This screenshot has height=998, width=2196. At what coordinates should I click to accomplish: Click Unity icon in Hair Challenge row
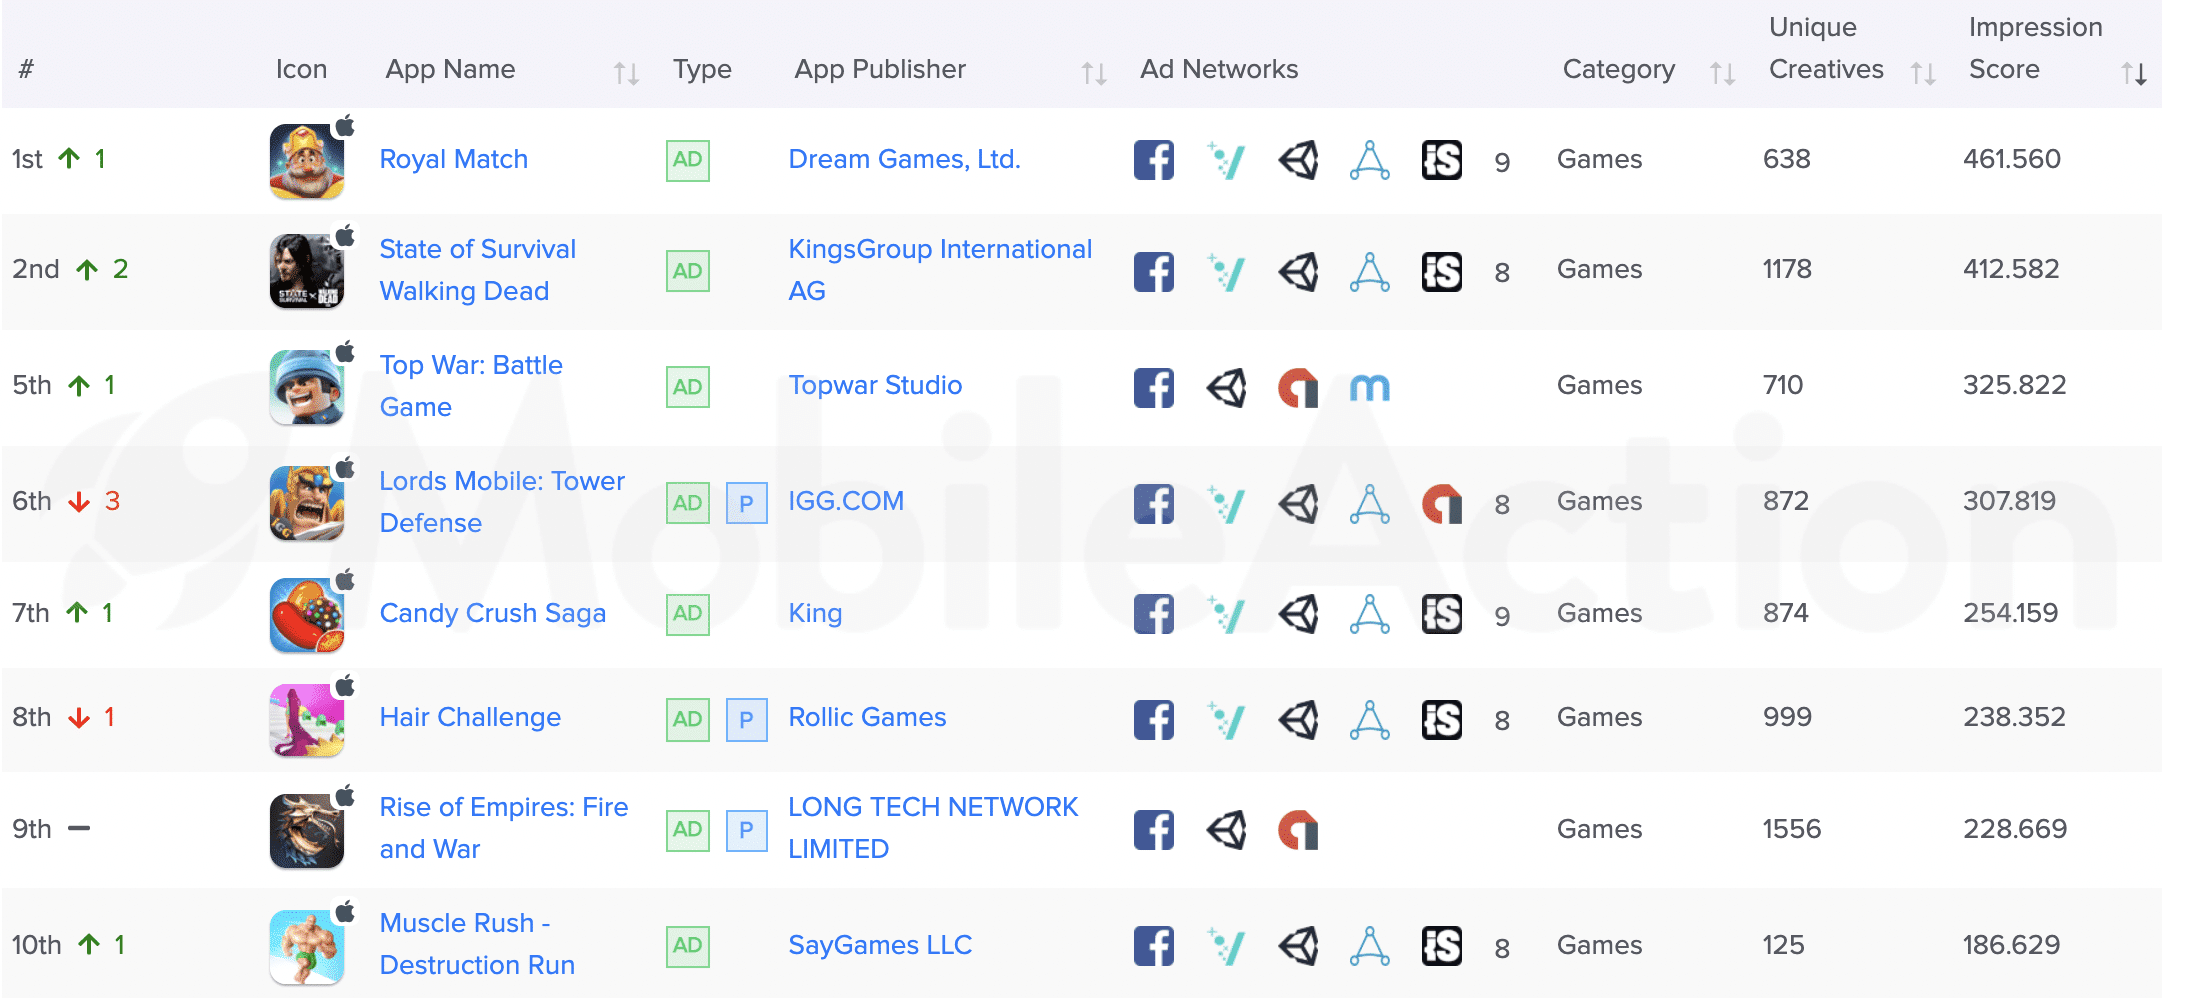1298,720
